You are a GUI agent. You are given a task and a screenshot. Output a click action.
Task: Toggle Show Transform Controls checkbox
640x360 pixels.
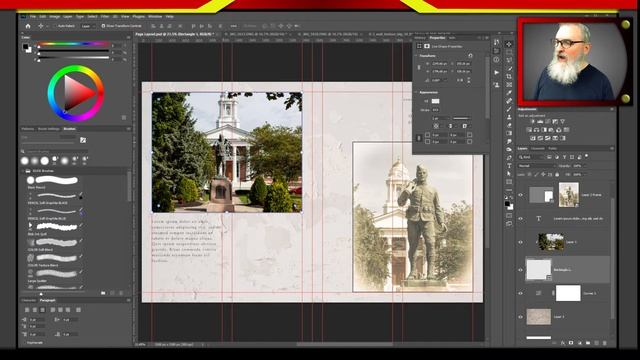coord(103,26)
